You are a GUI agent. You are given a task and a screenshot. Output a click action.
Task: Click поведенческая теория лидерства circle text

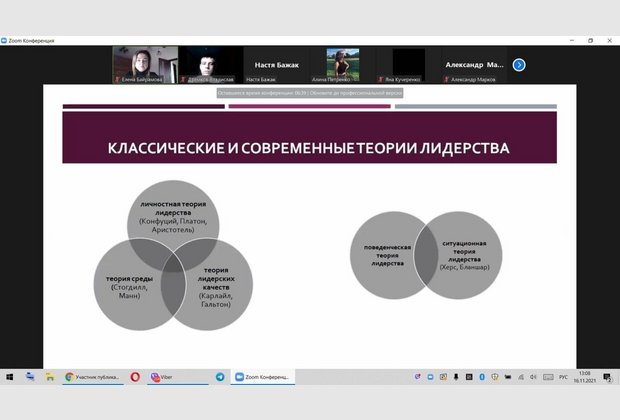coord(388,255)
